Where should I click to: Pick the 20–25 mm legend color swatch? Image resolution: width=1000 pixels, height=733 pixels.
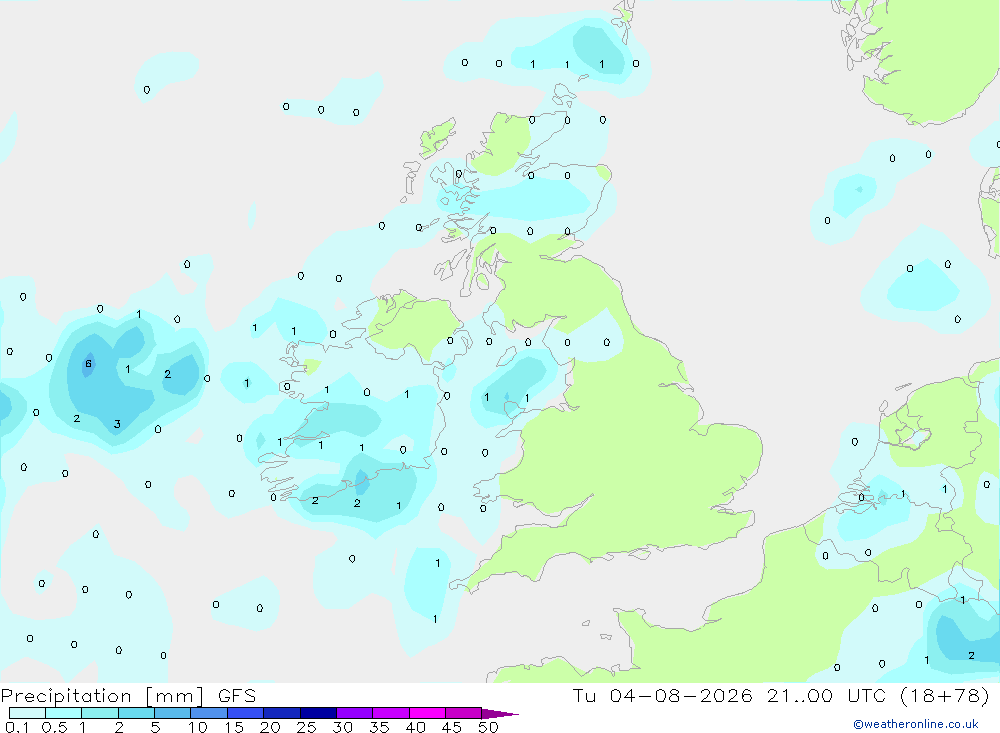pos(281,713)
